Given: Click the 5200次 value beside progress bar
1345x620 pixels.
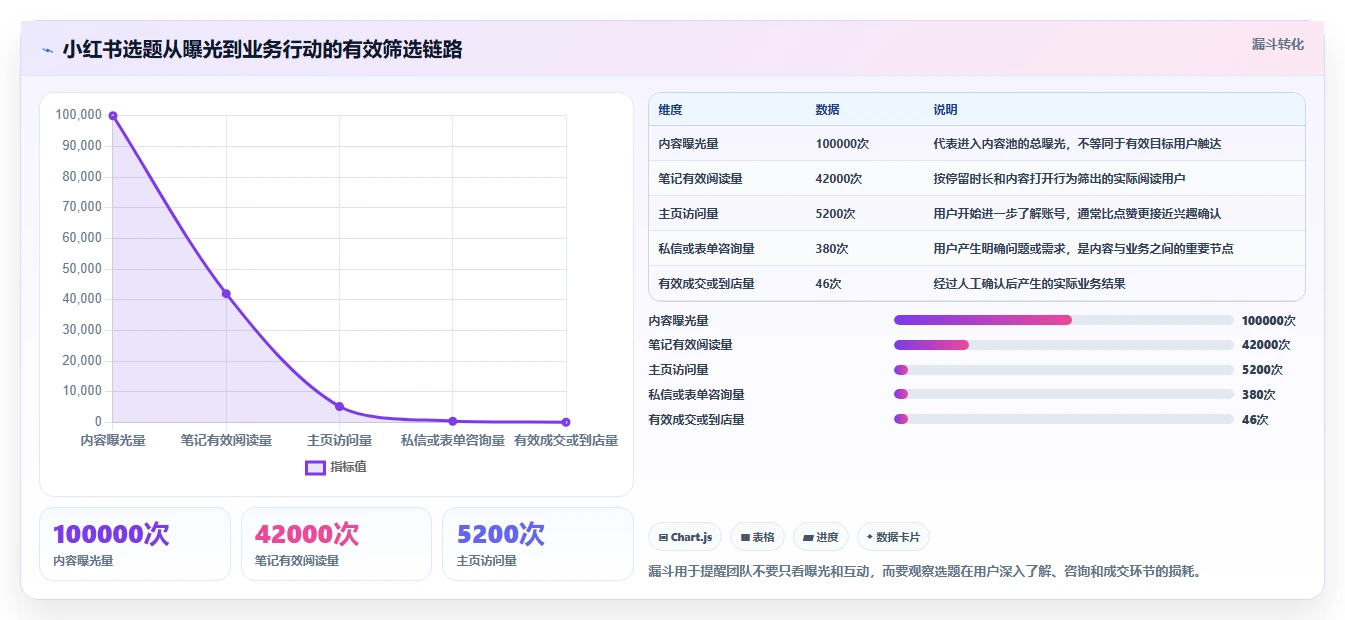Looking at the screenshot, I should [1262, 370].
